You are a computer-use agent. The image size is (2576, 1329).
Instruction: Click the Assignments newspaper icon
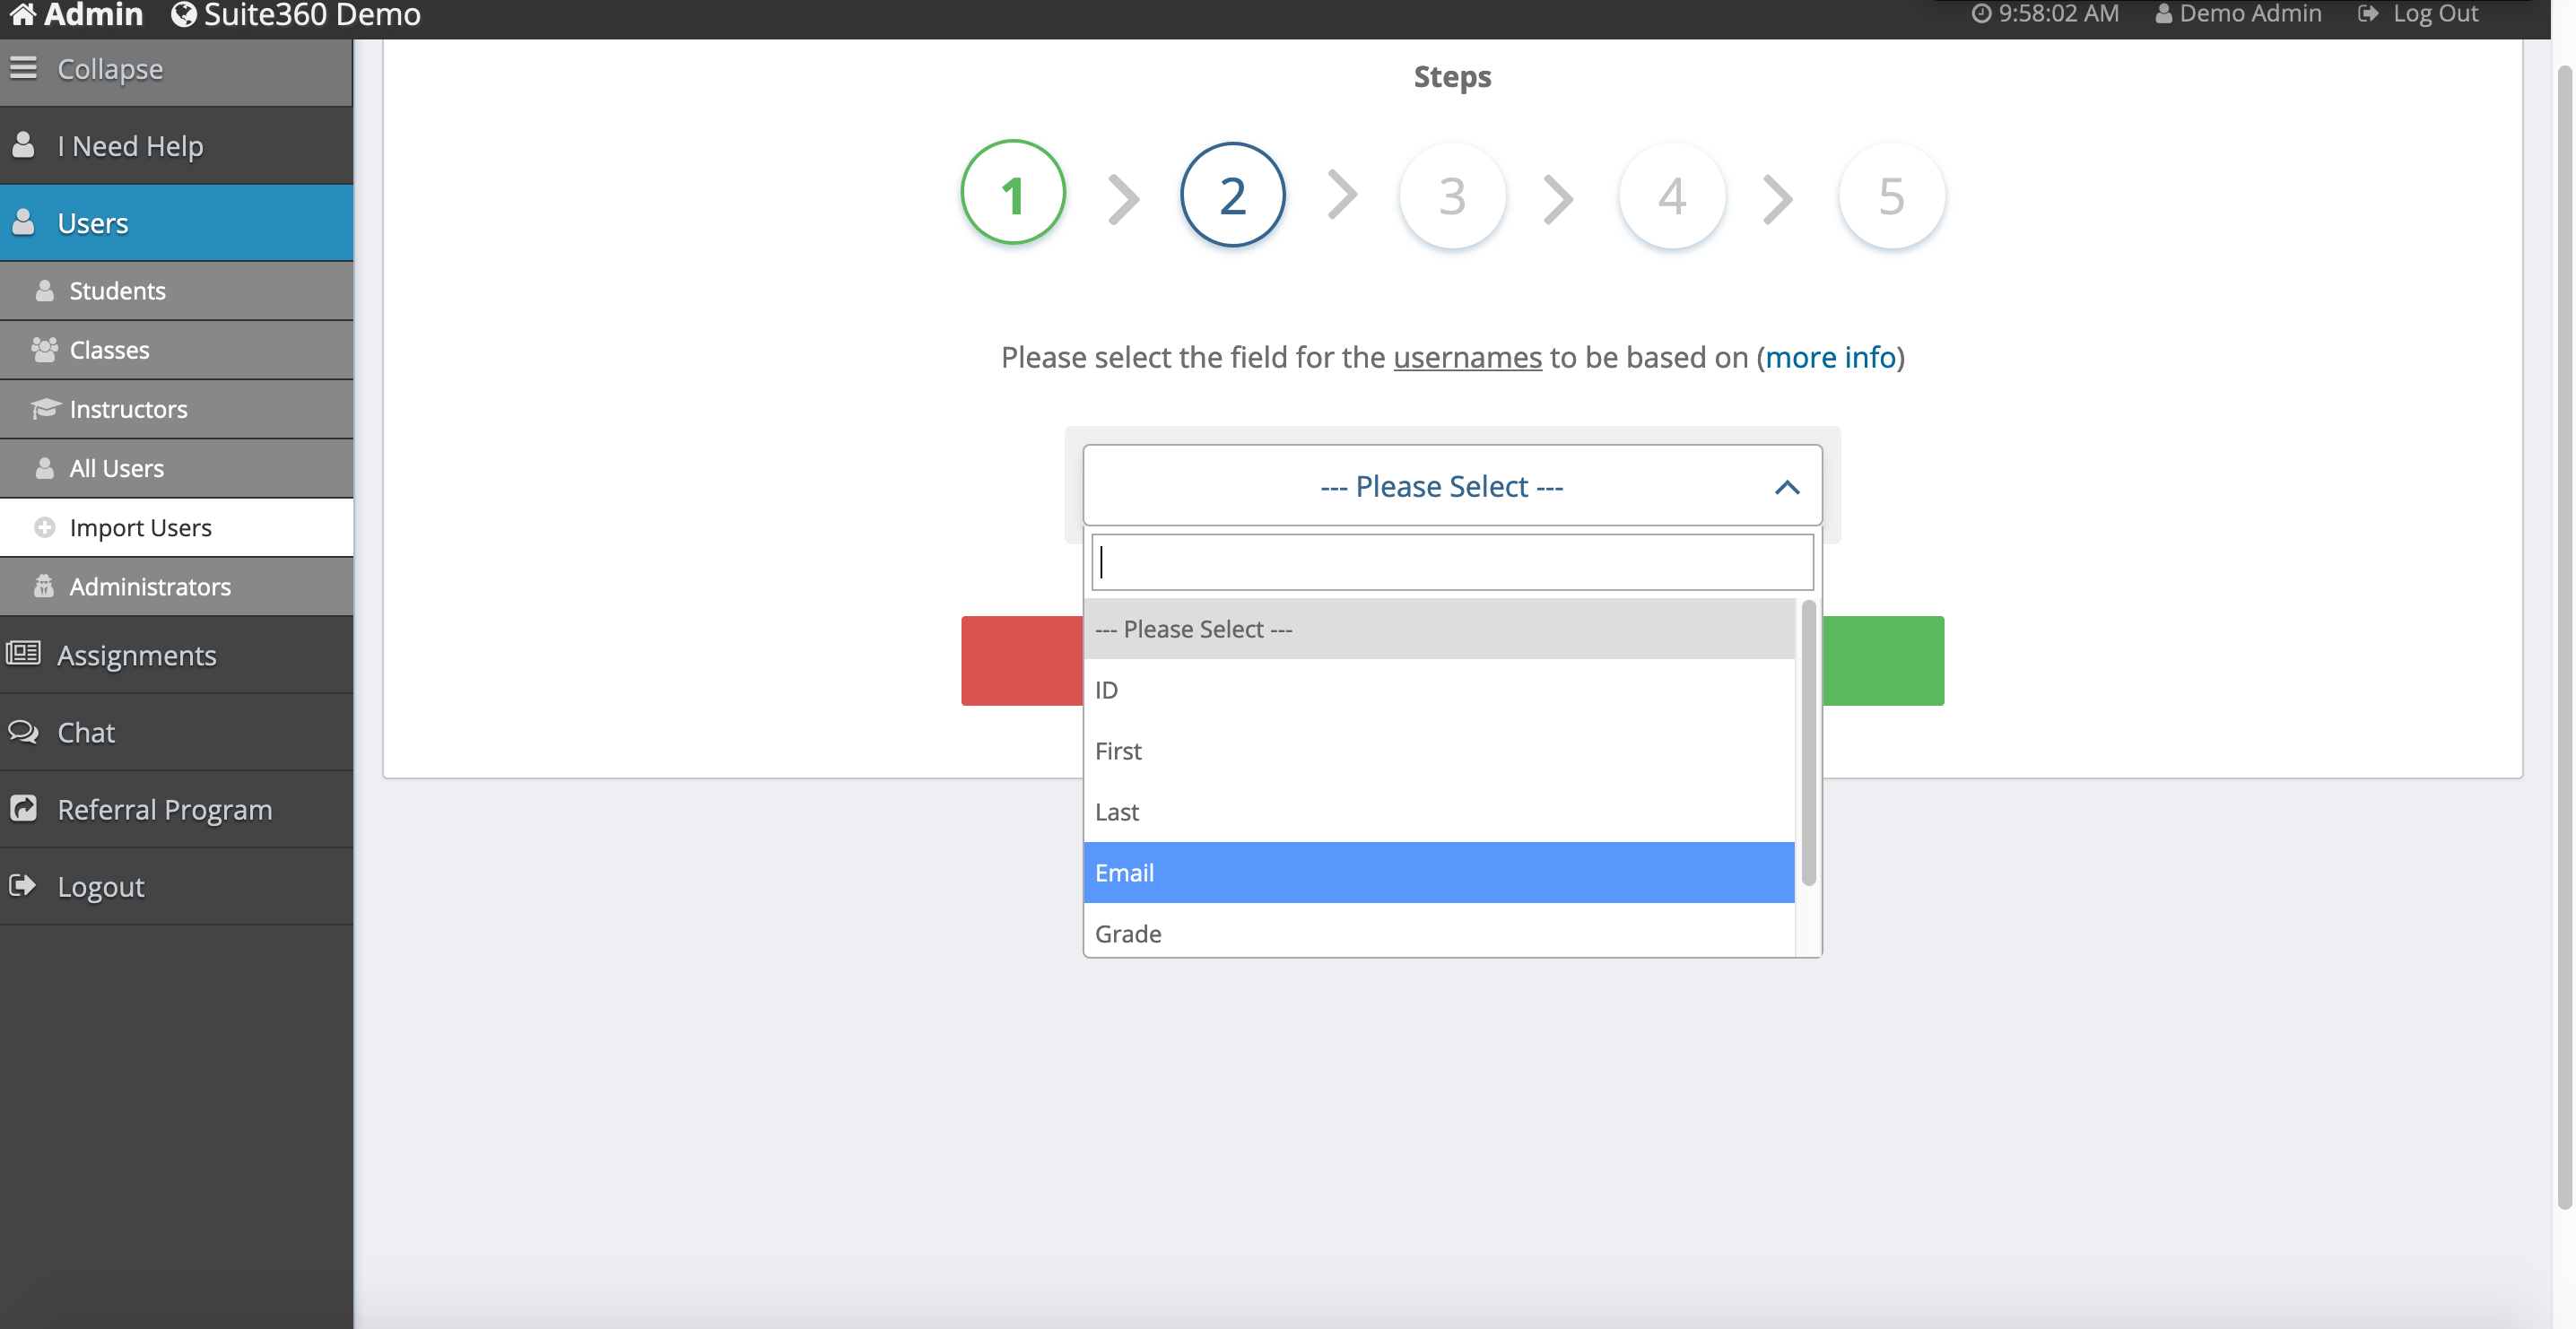coord(23,654)
